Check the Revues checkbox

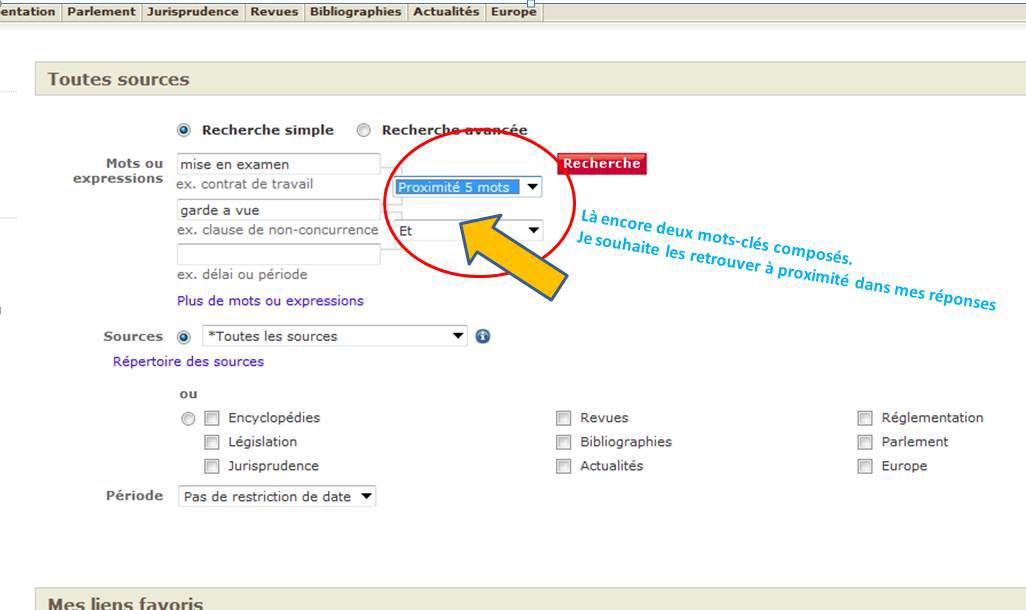click(x=564, y=418)
